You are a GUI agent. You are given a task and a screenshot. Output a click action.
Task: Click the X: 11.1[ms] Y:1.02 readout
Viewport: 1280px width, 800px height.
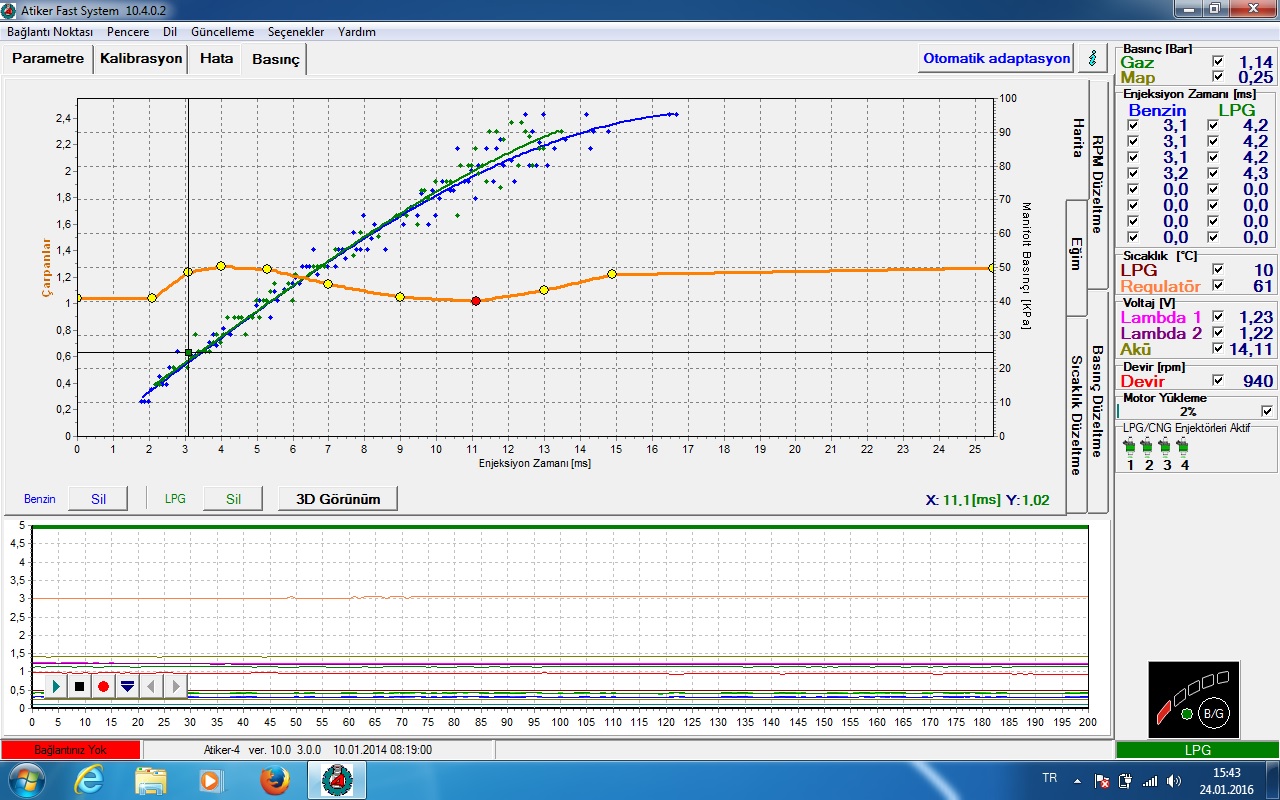coord(988,500)
